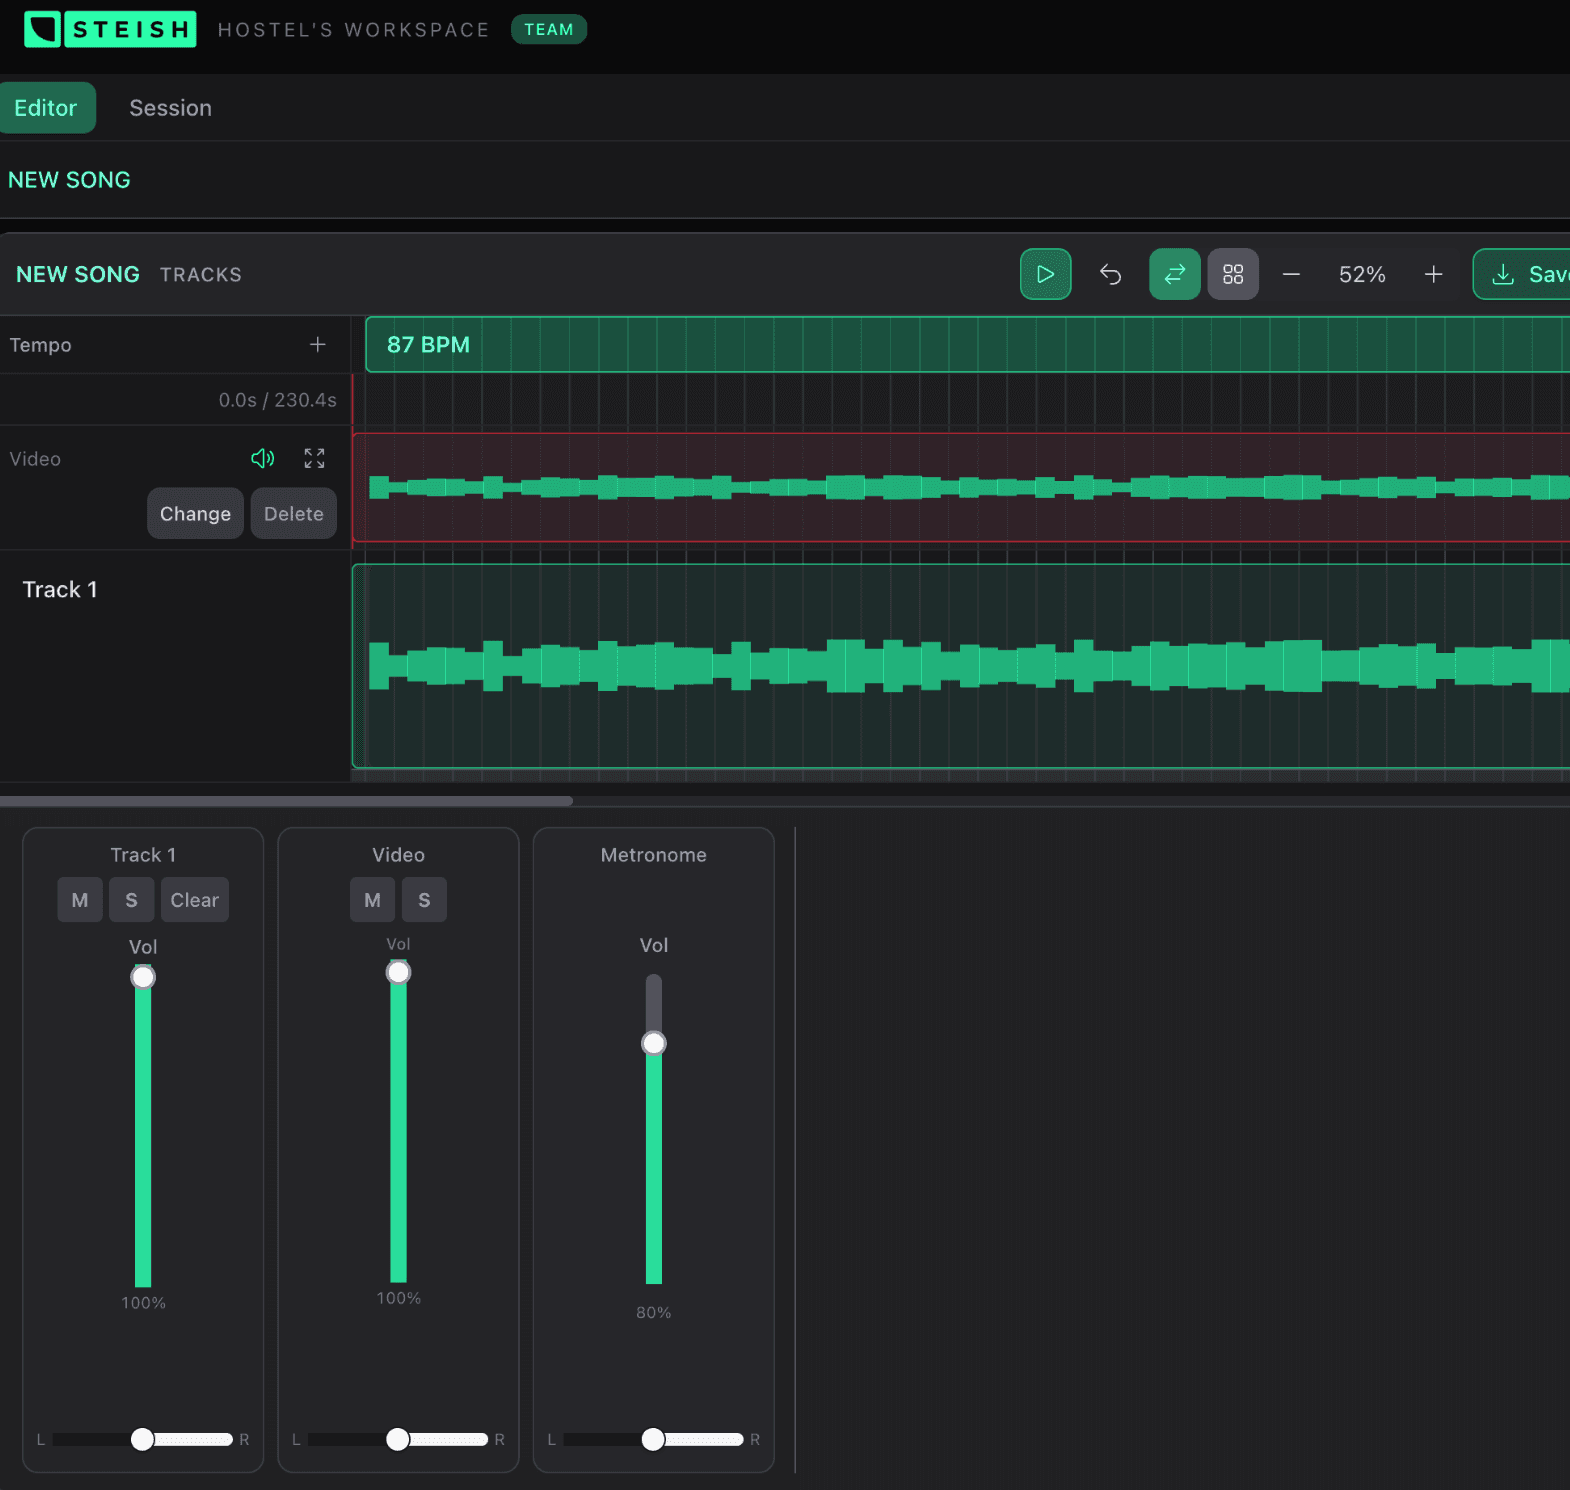The width and height of the screenshot is (1570, 1490).
Task: Toggle the loop arrows button
Action: pyautogui.click(x=1174, y=274)
